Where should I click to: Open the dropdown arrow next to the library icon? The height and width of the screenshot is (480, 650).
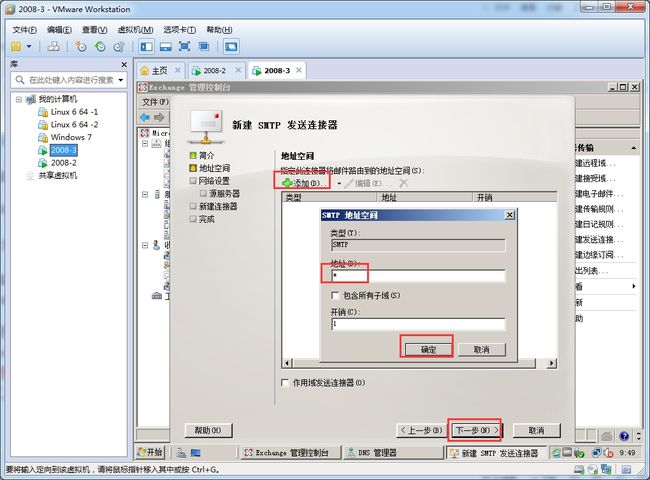point(29,46)
